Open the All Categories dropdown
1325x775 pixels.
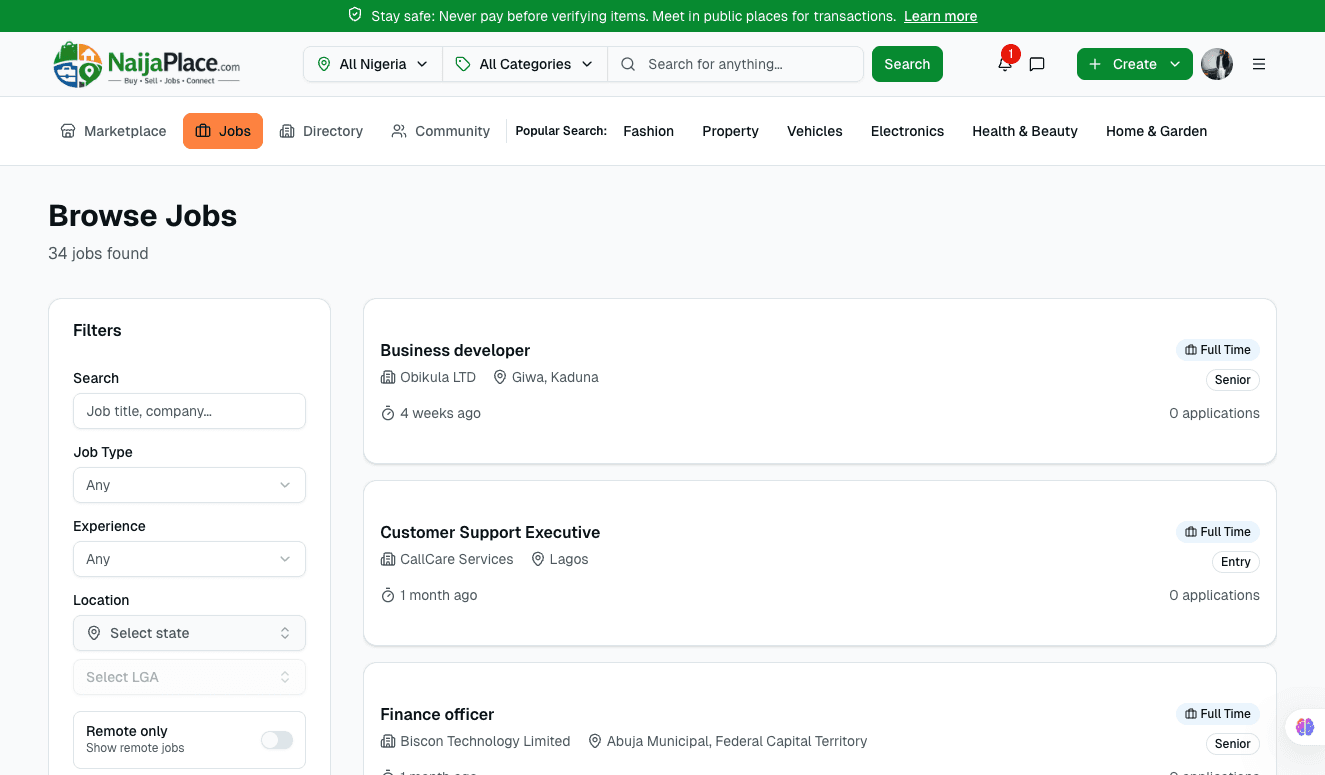click(x=525, y=64)
